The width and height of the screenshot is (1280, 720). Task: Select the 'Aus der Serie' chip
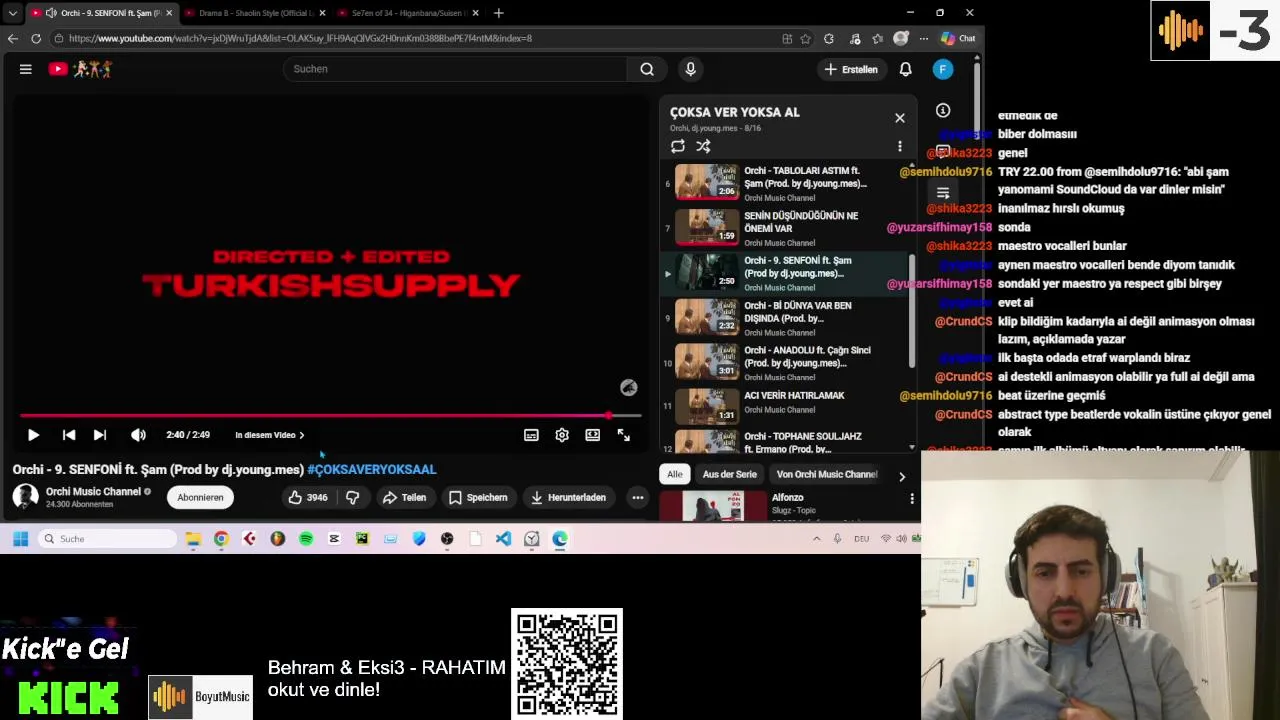pos(730,474)
